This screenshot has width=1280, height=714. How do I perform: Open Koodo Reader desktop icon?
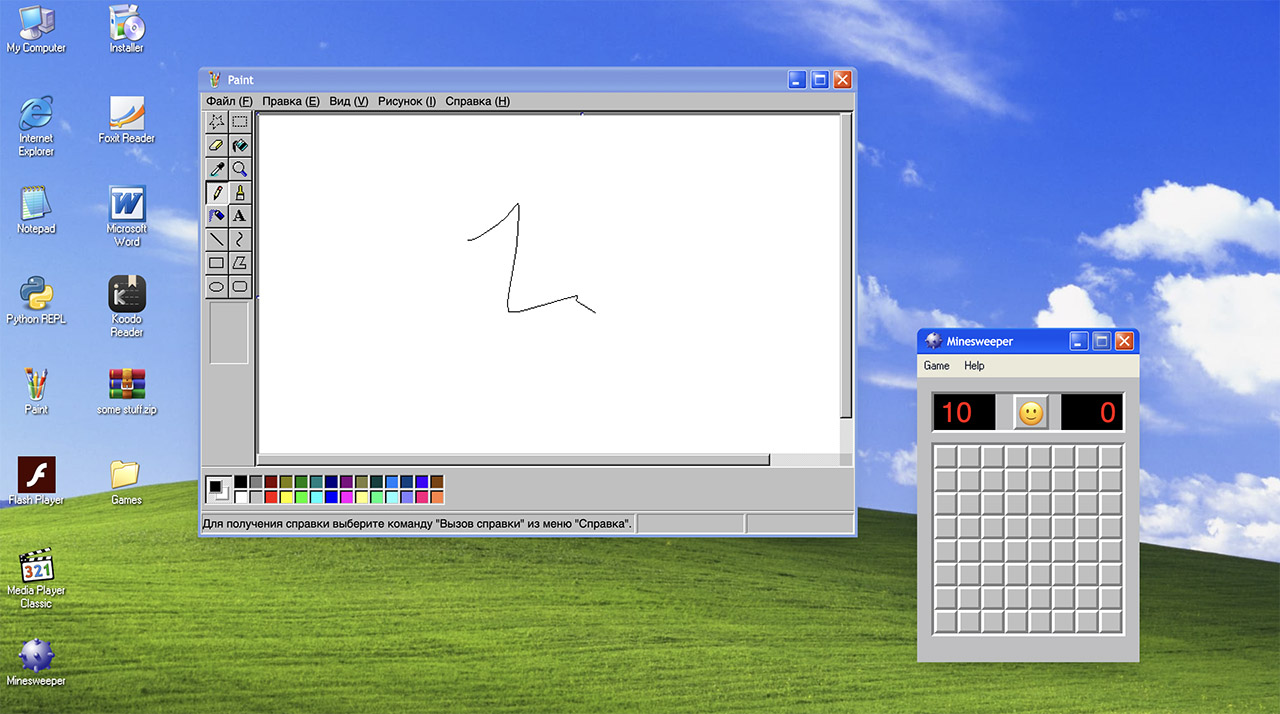pyautogui.click(x=127, y=307)
